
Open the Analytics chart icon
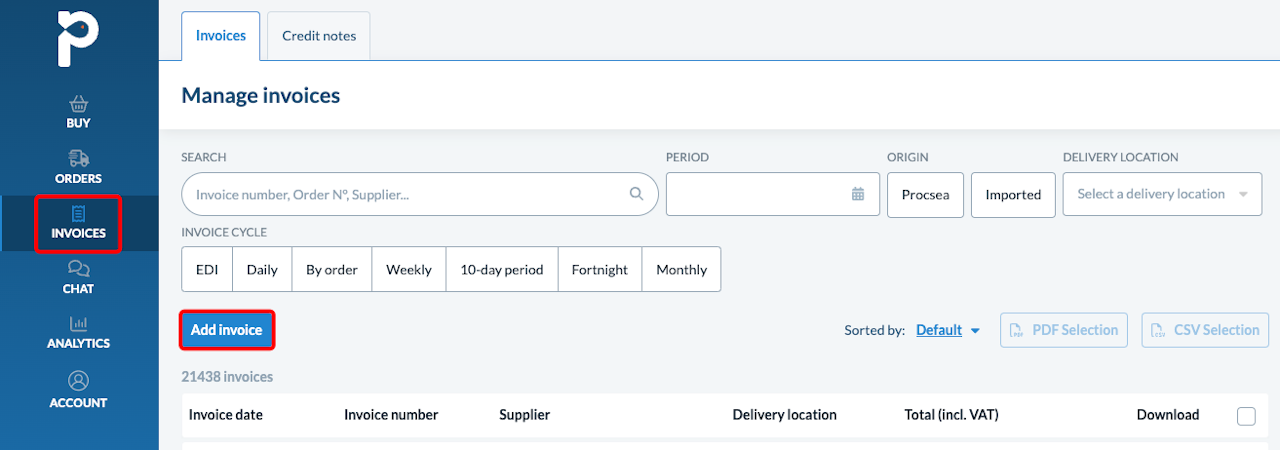coord(78,324)
